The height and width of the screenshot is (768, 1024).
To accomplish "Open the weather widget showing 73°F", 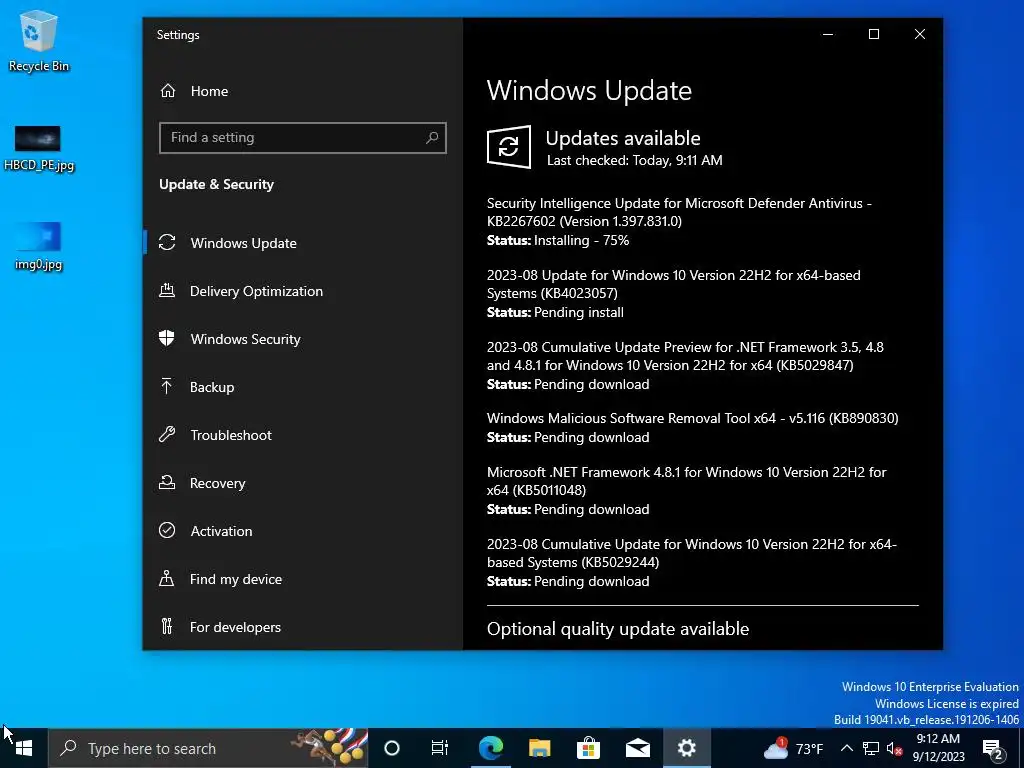I will (794, 748).
